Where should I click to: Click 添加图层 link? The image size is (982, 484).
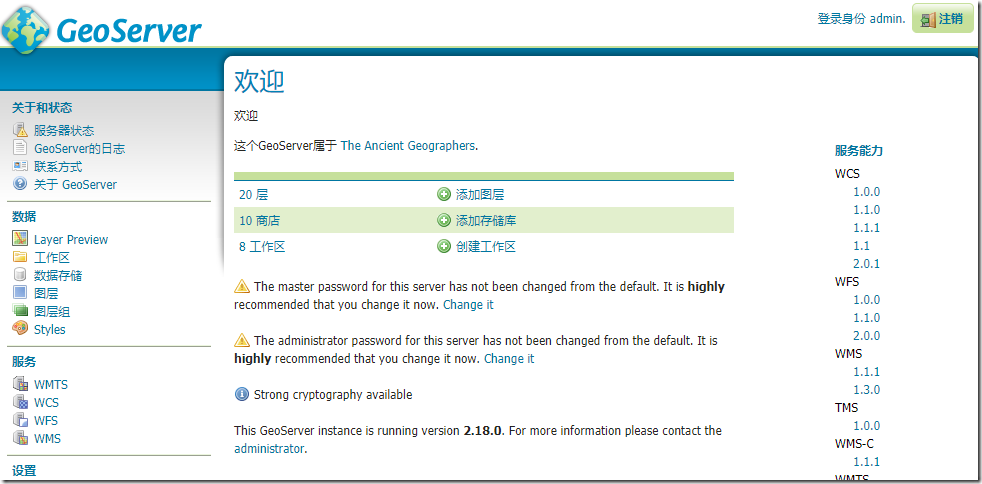point(480,195)
